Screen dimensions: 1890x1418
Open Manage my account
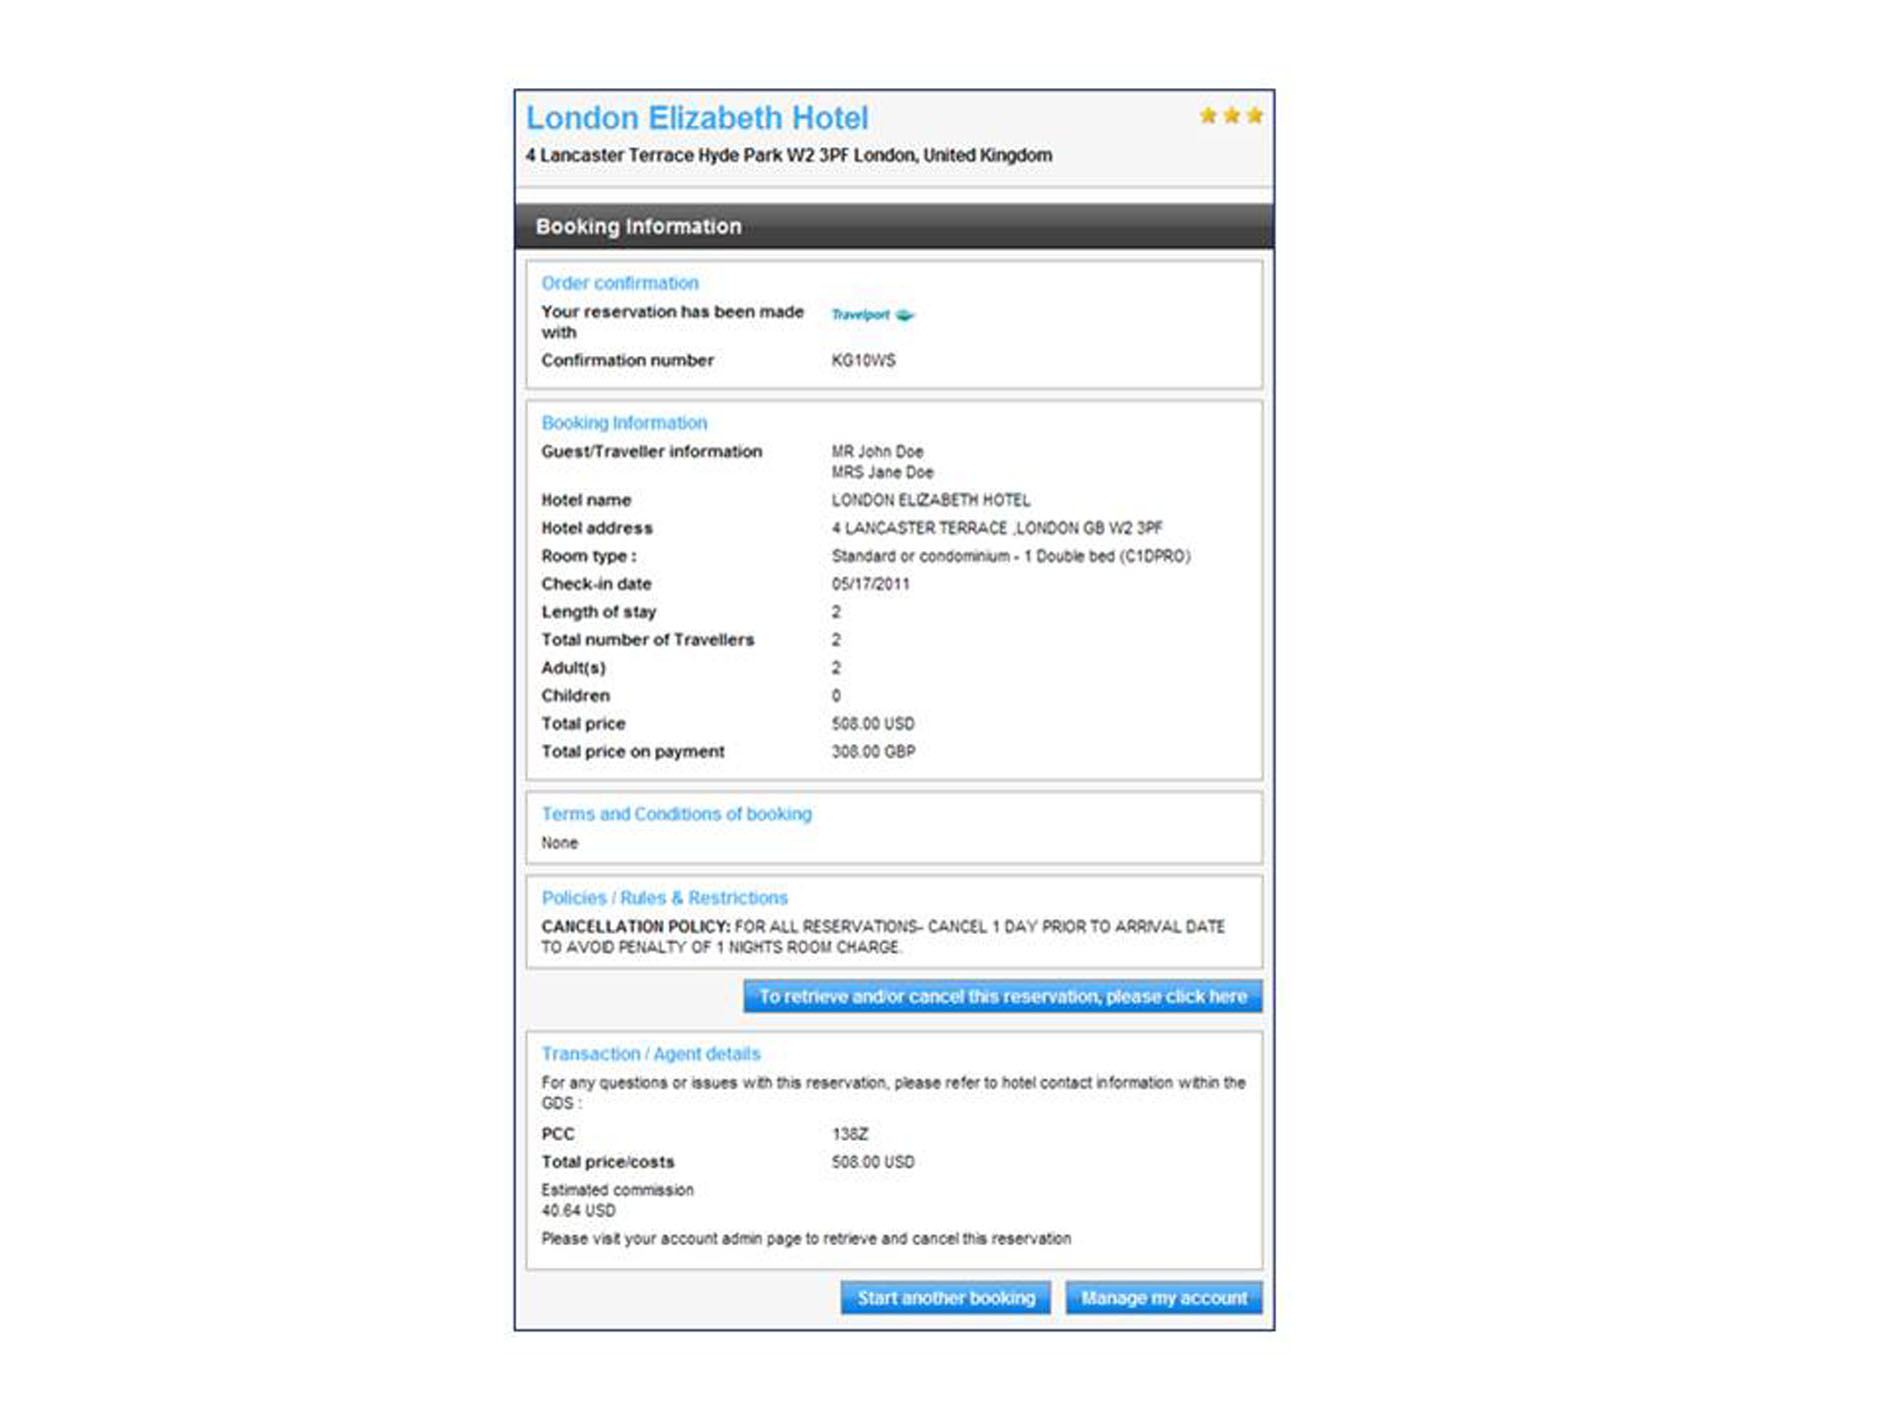1163,1298
